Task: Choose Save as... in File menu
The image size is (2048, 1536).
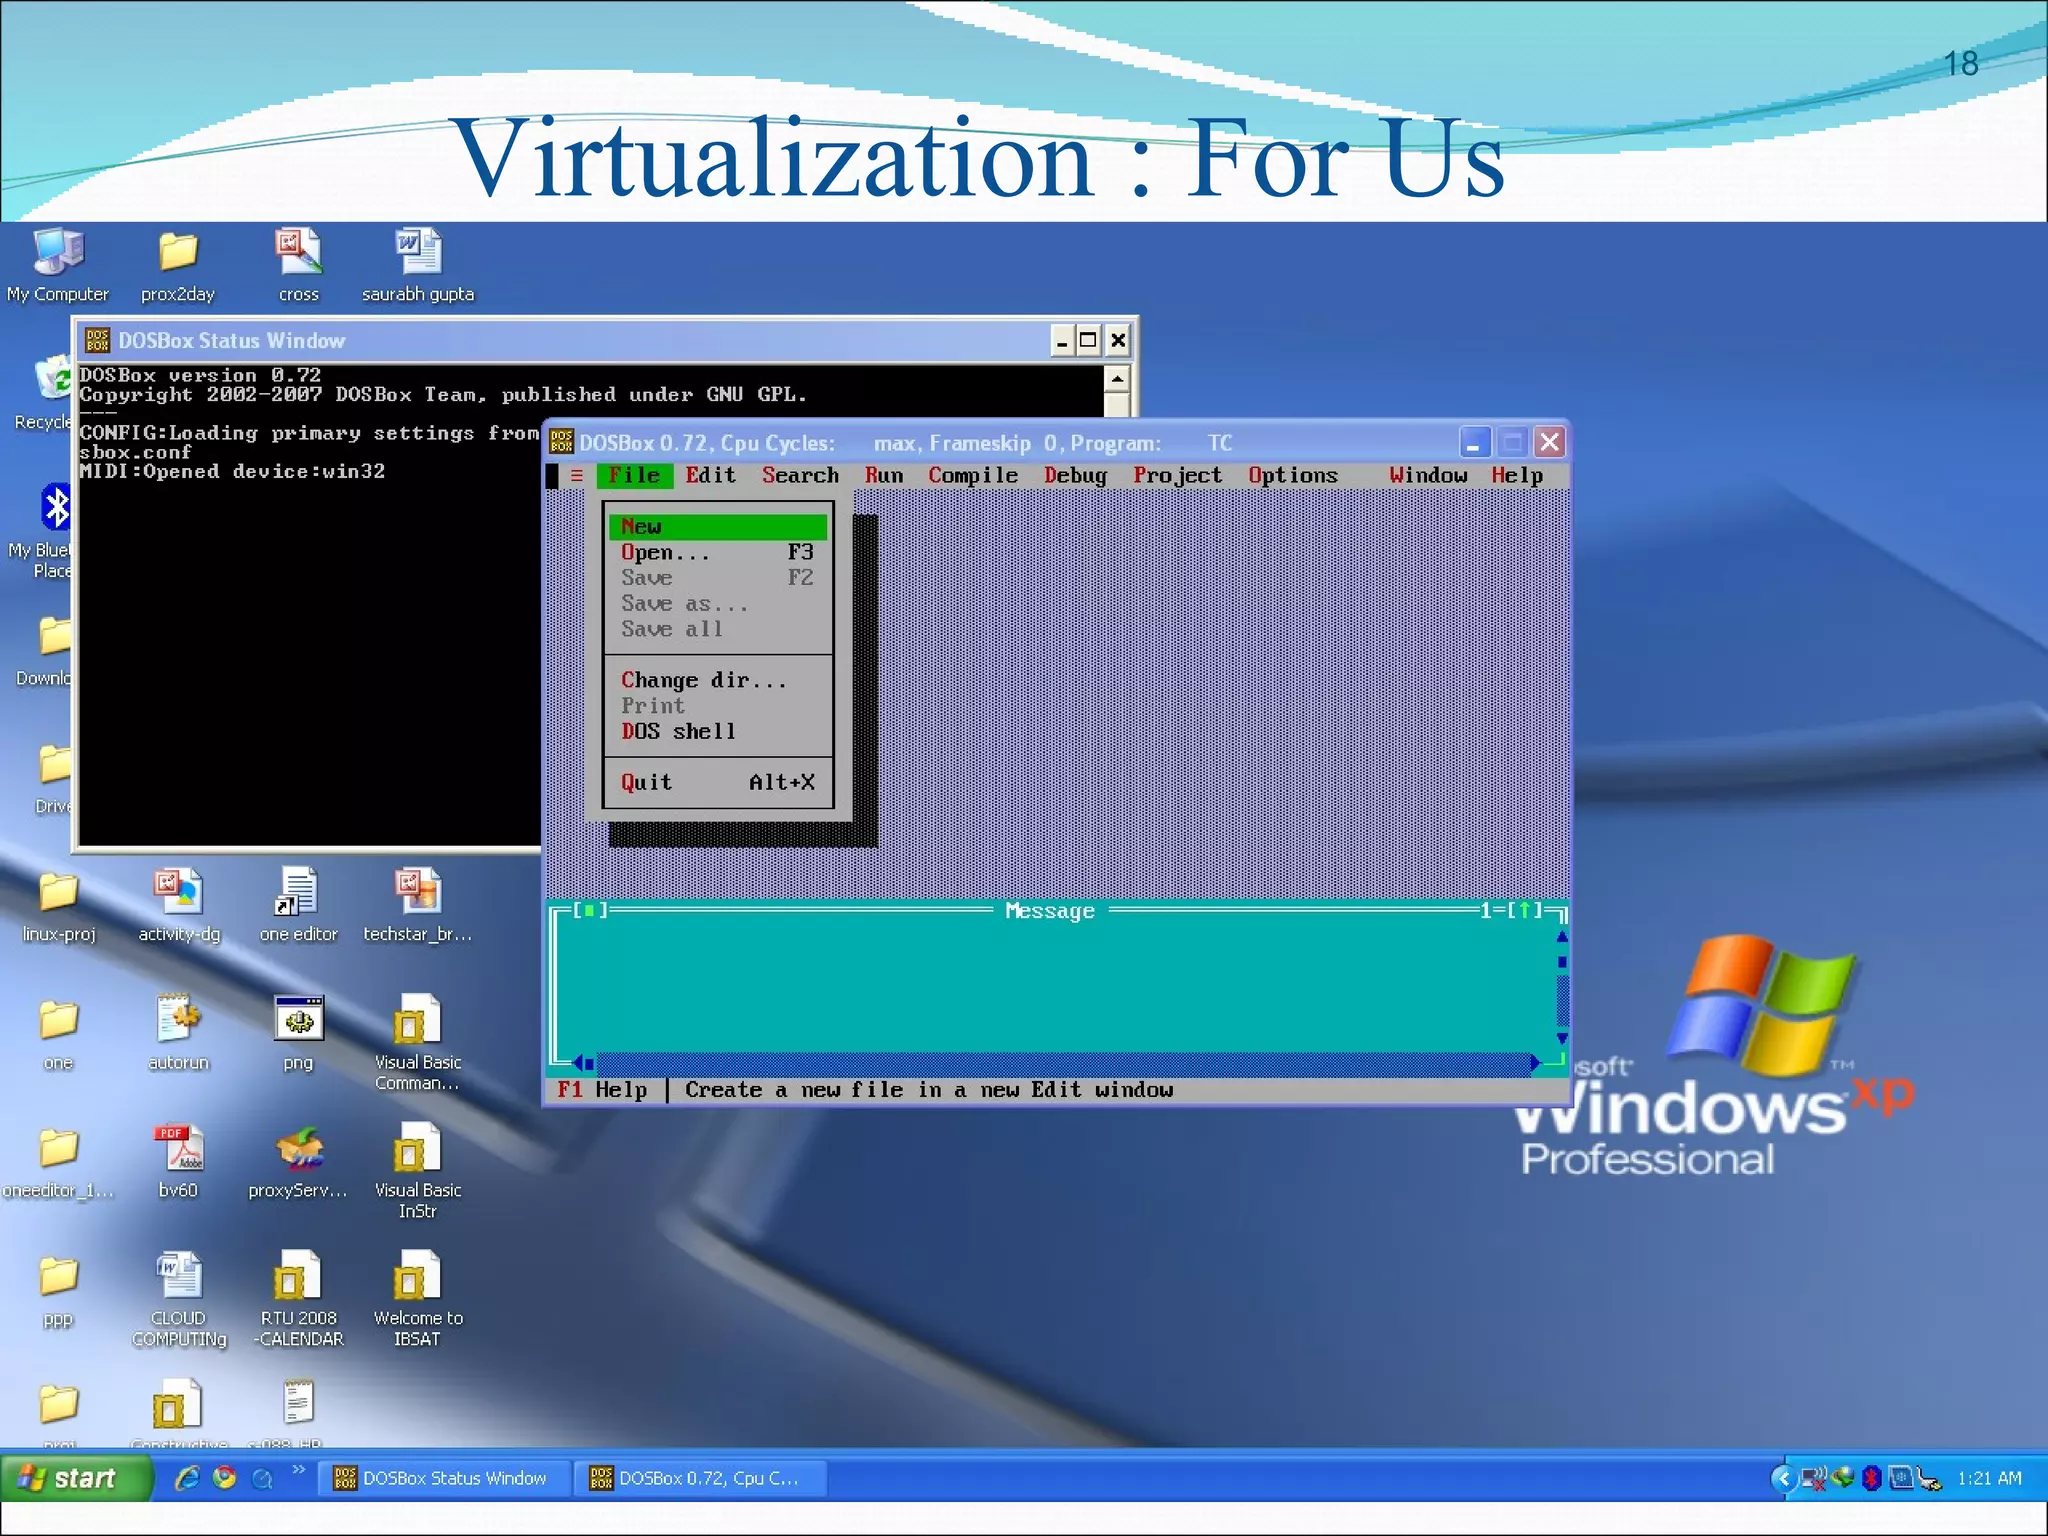Action: [718, 604]
